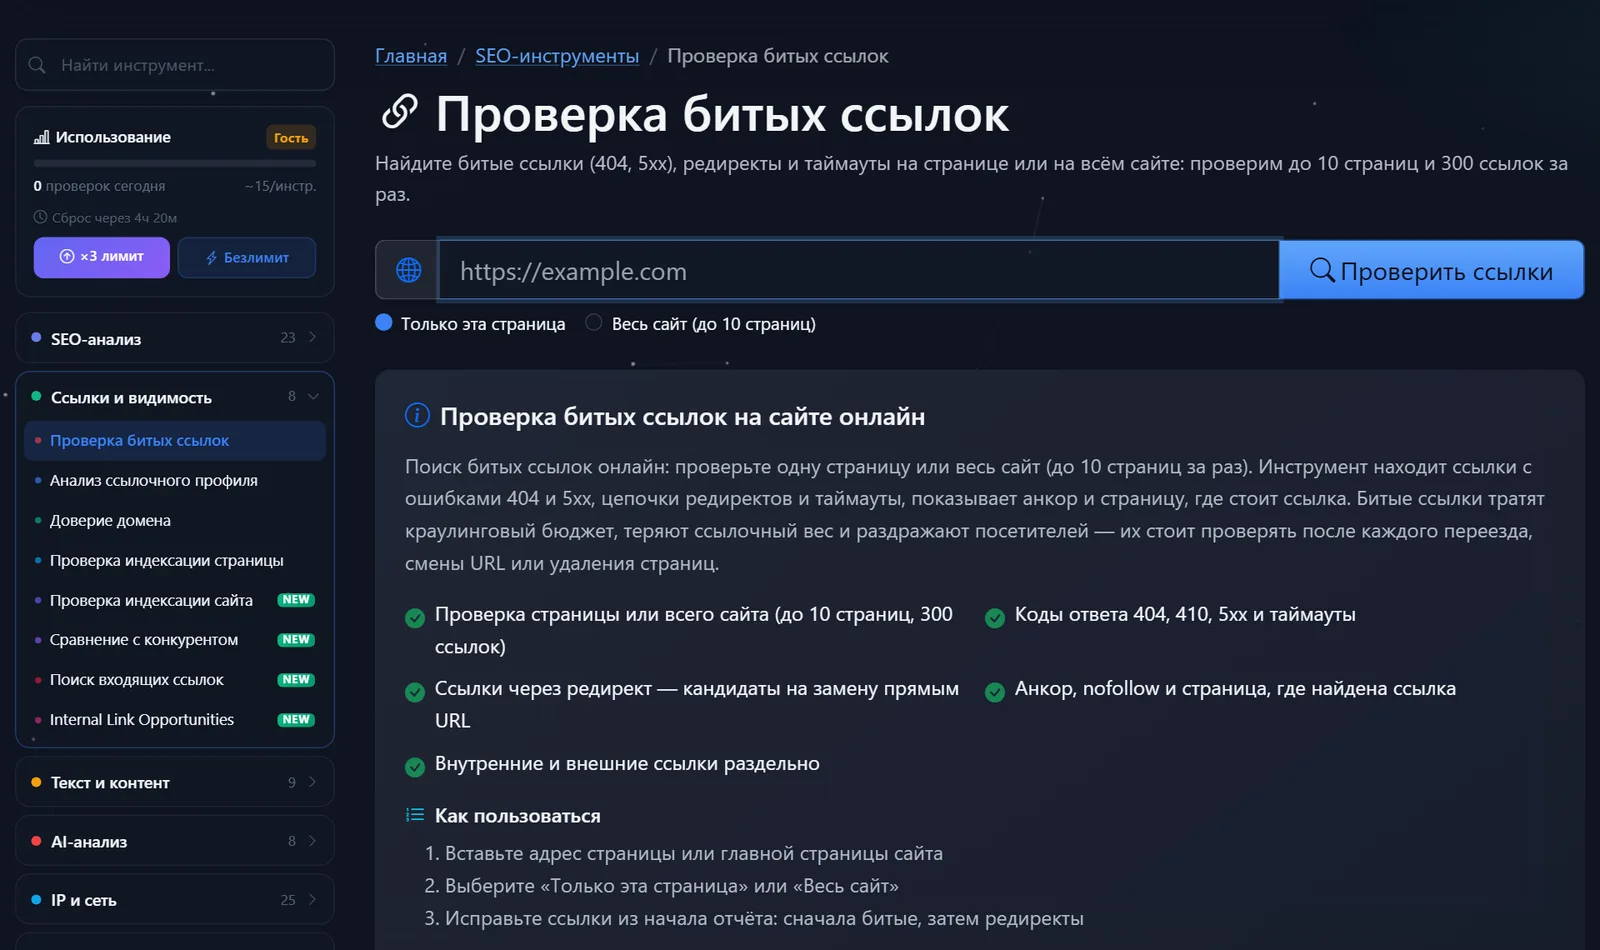Follow the SEO-инструменты breadcrumb link
The image size is (1600, 950).
click(x=557, y=56)
